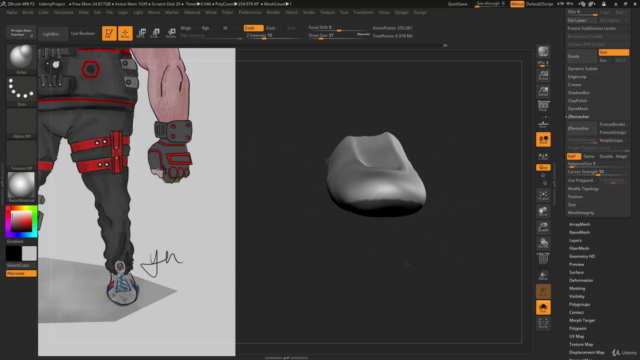Open the Alpha menu
640x360 pixels.
tap(11, 12)
